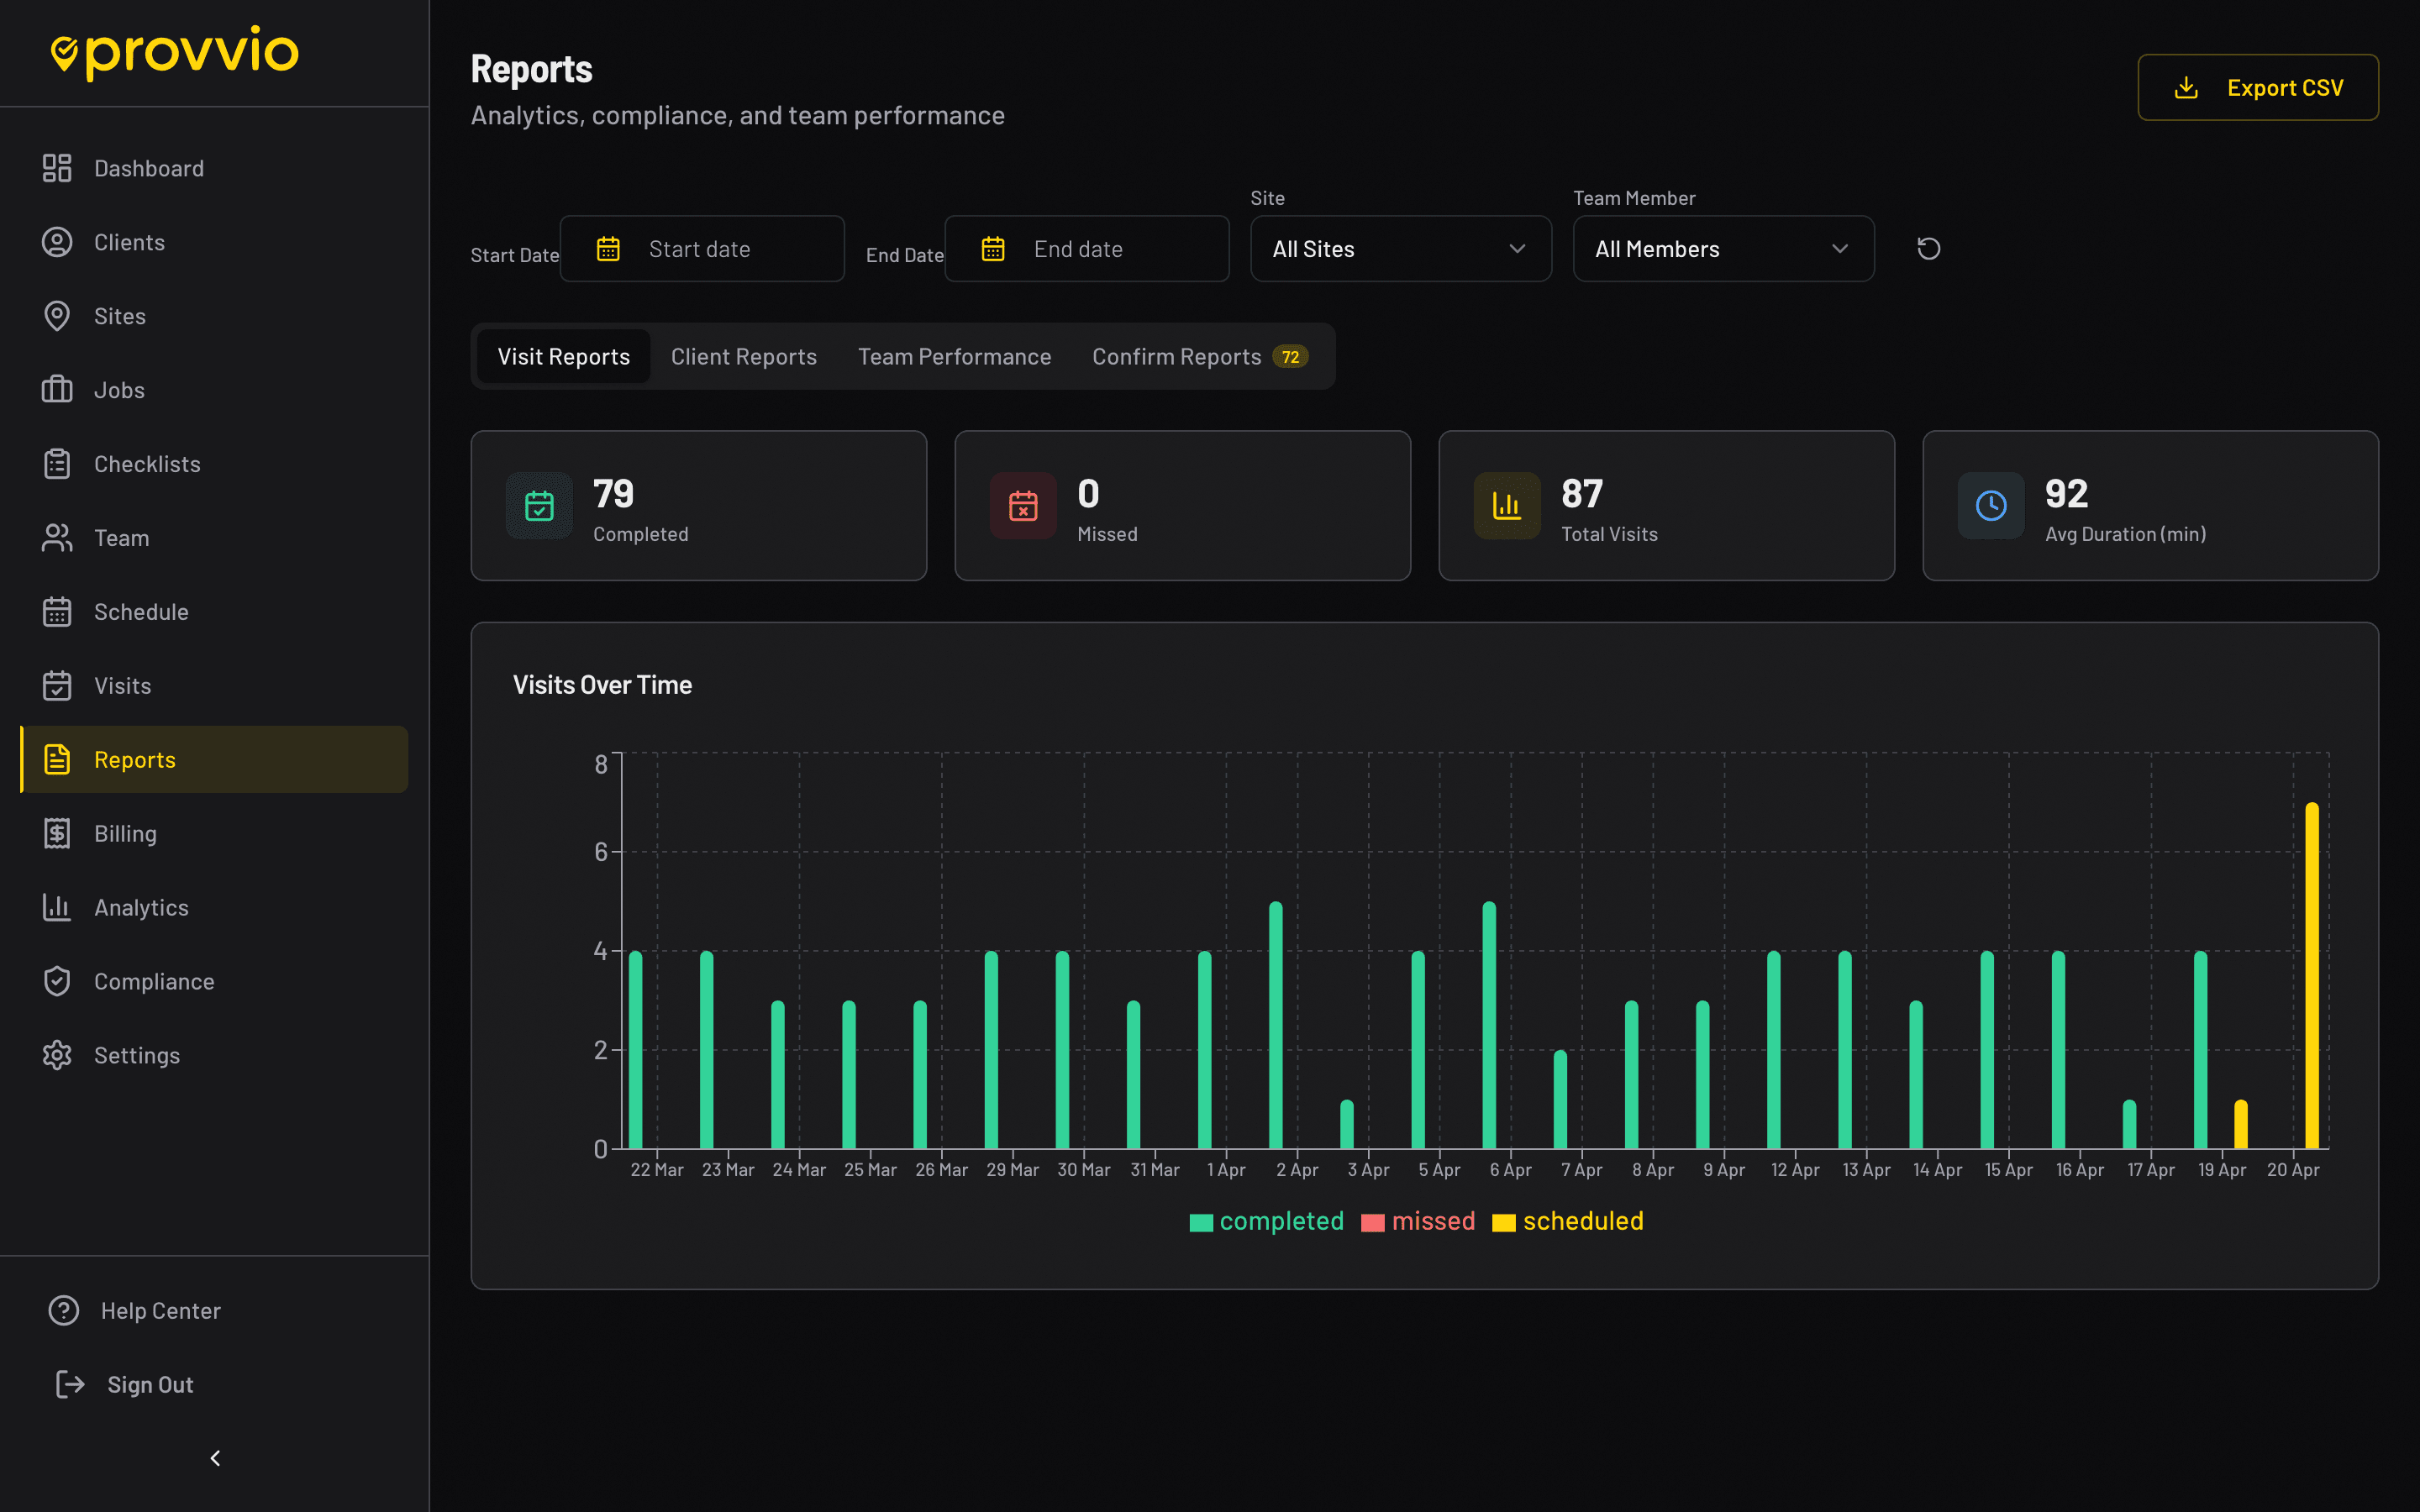Open the Sites page via the pin icon
This screenshot has width=2420, height=1512.
[x=57, y=316]
